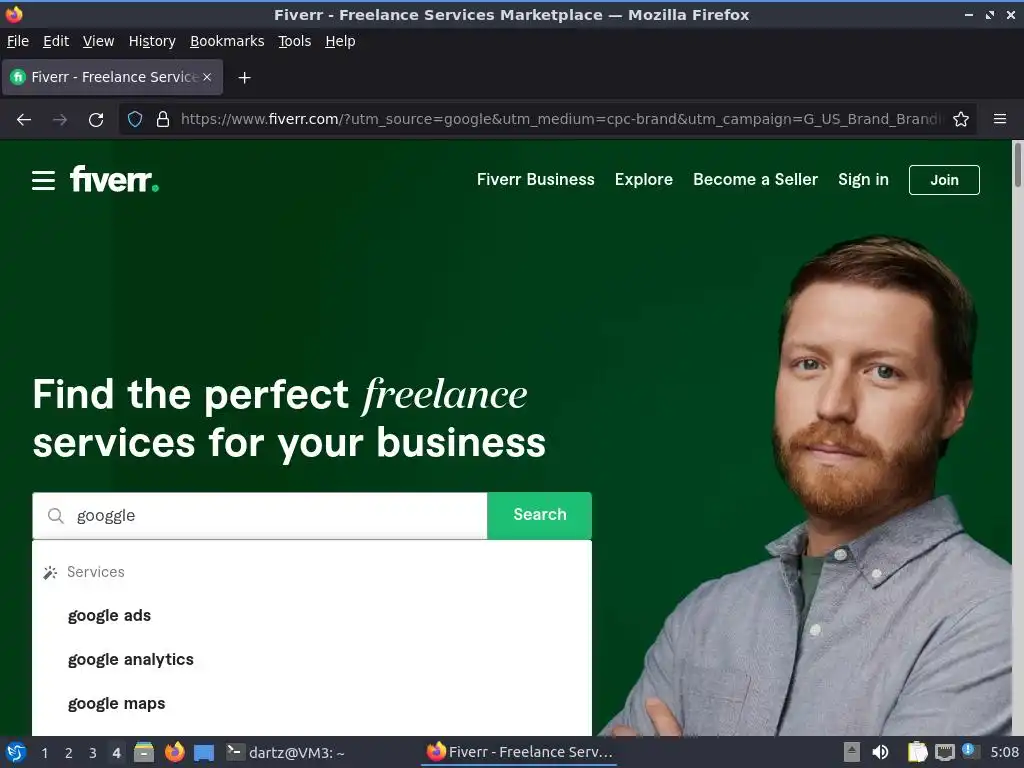The image size is (1024, 768).
Task: Click the search field containing googgle
Action: 260,516
